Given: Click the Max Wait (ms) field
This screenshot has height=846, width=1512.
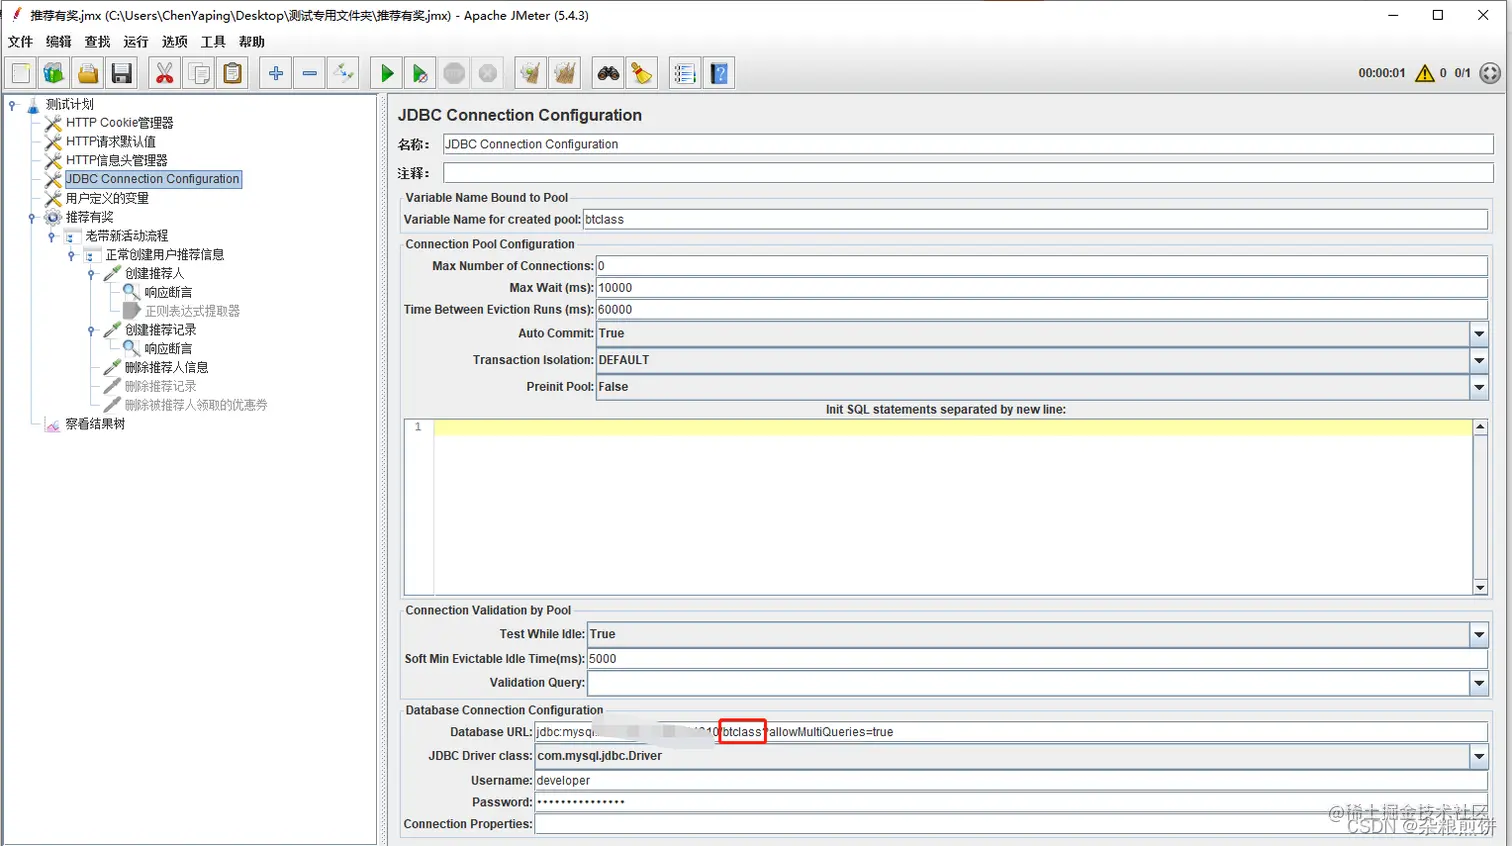Looking at the screenshot, I should pyautogui.click(x=1042, y=288).
